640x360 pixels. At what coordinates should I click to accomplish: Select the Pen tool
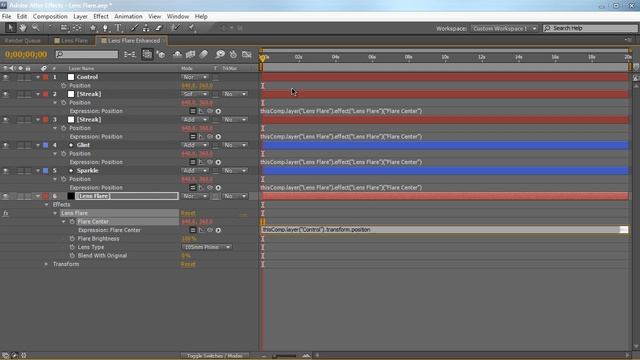point(105,28)
